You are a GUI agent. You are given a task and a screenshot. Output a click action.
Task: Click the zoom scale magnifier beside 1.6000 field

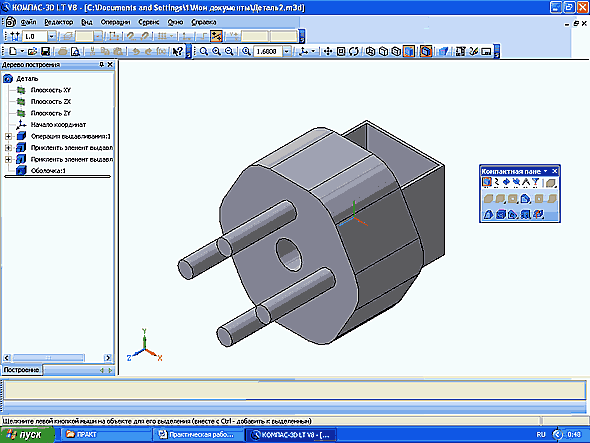click(x=246, y=51)
